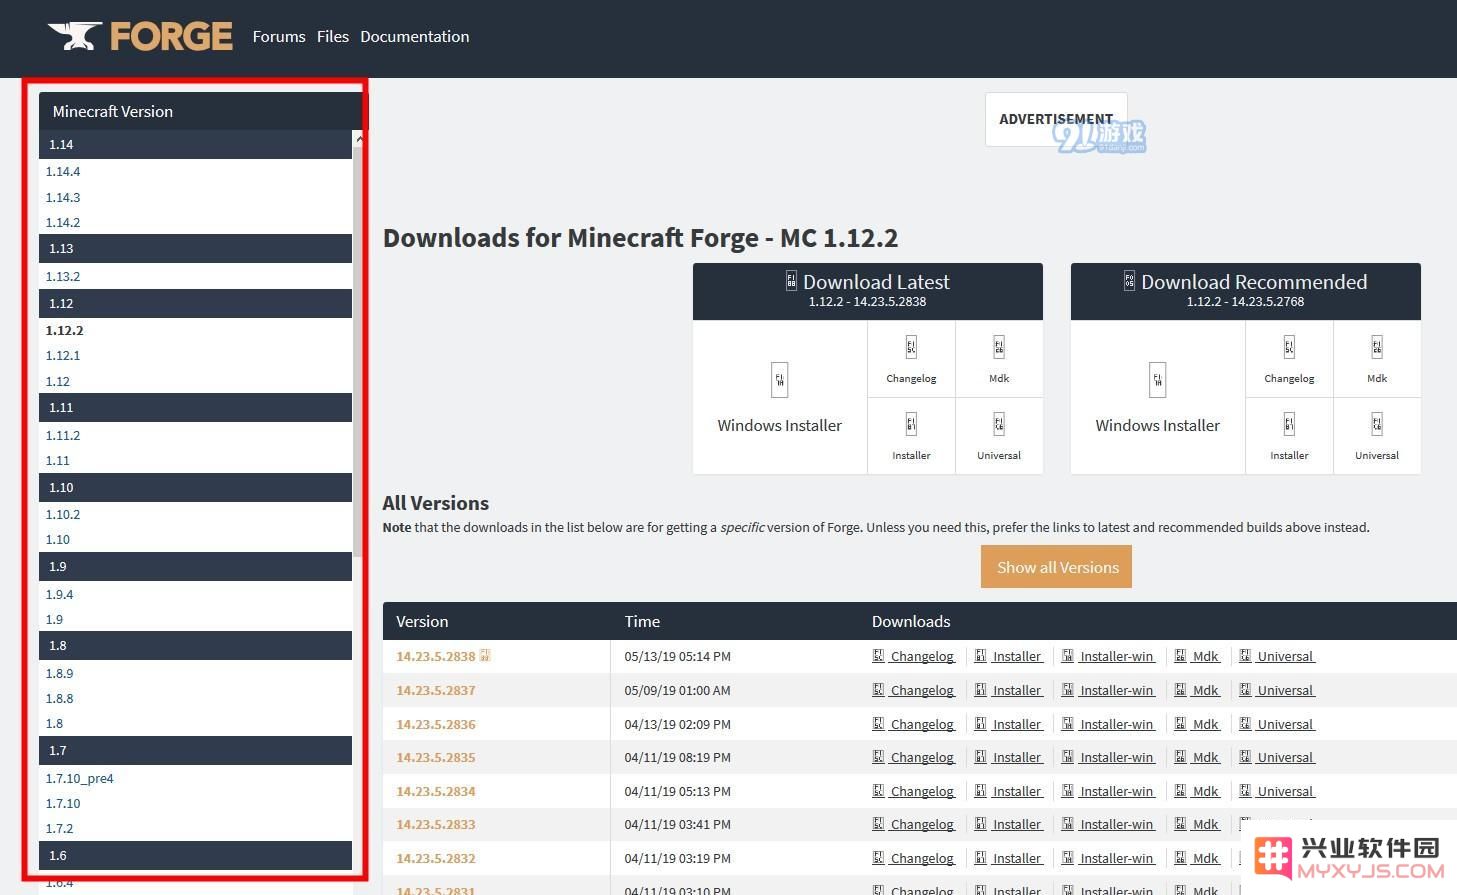1457x895 pixels.
Task: Click Version column header
Action: tap(422, 621)
